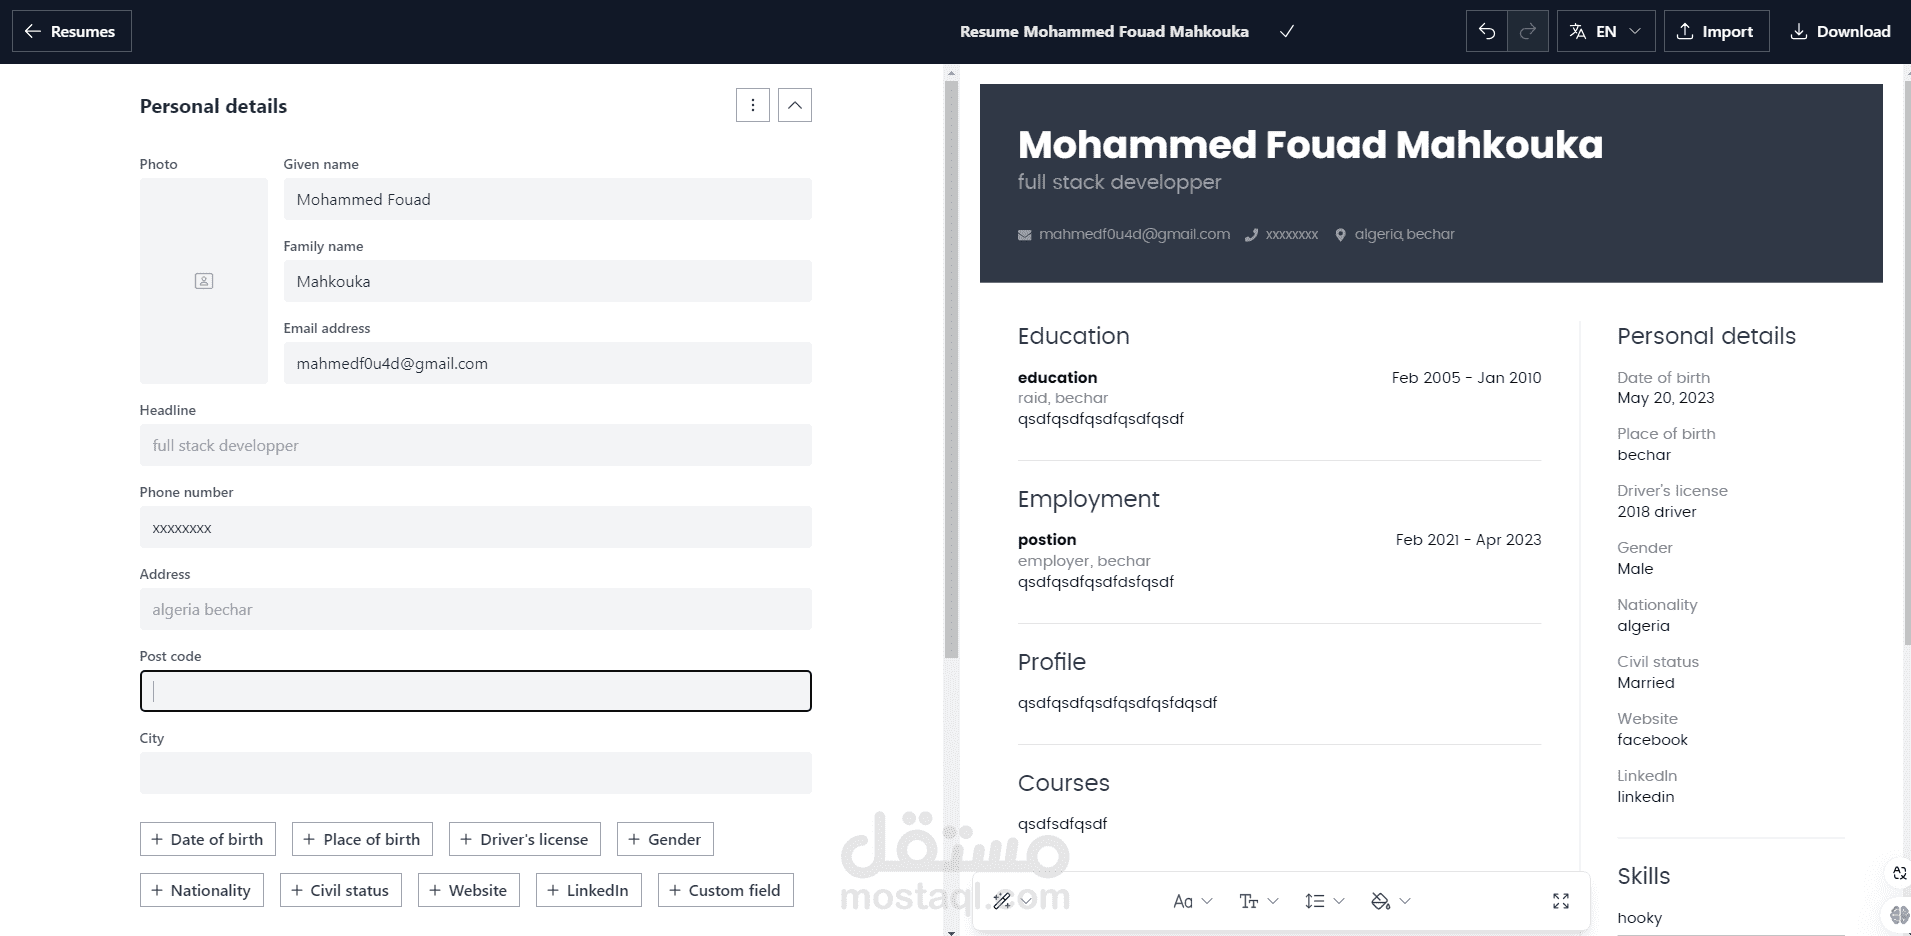
Task: Add the Civil status field
Action: click(x=340, y=890)
